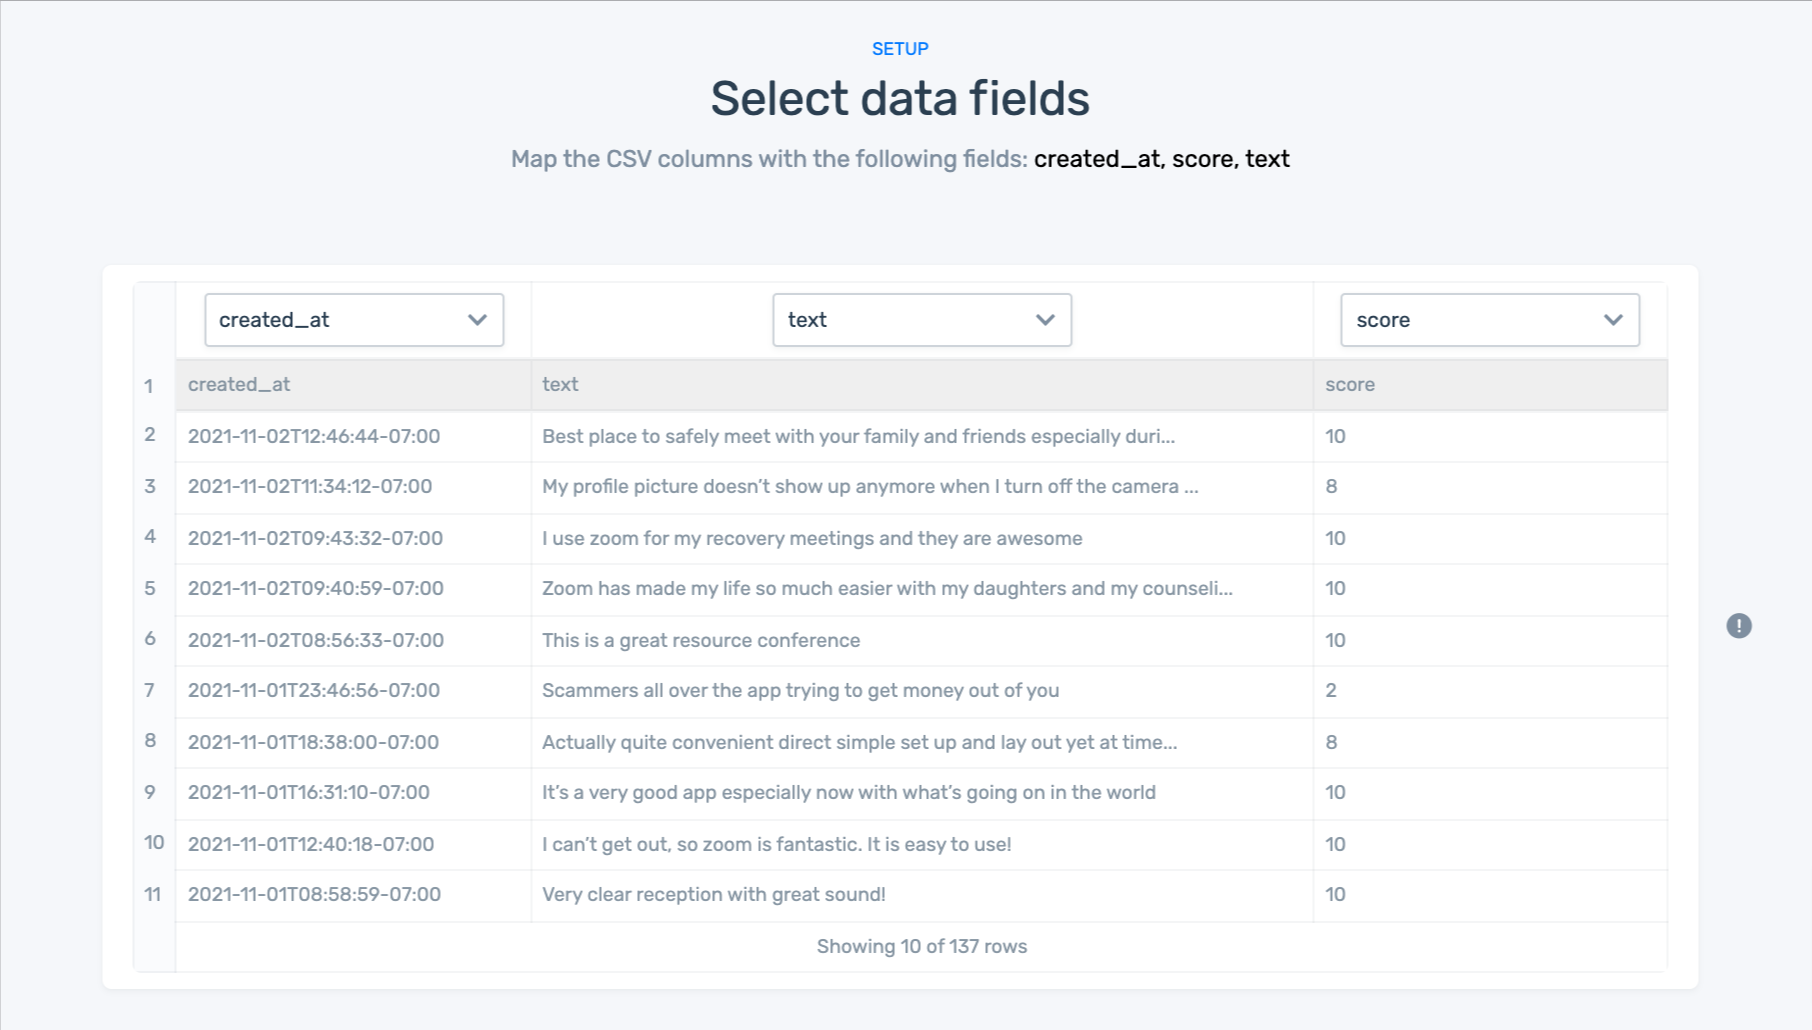1812x1030 pixels.
Task: Open the score column mapping dropdown
Action: click(1489, 320)
